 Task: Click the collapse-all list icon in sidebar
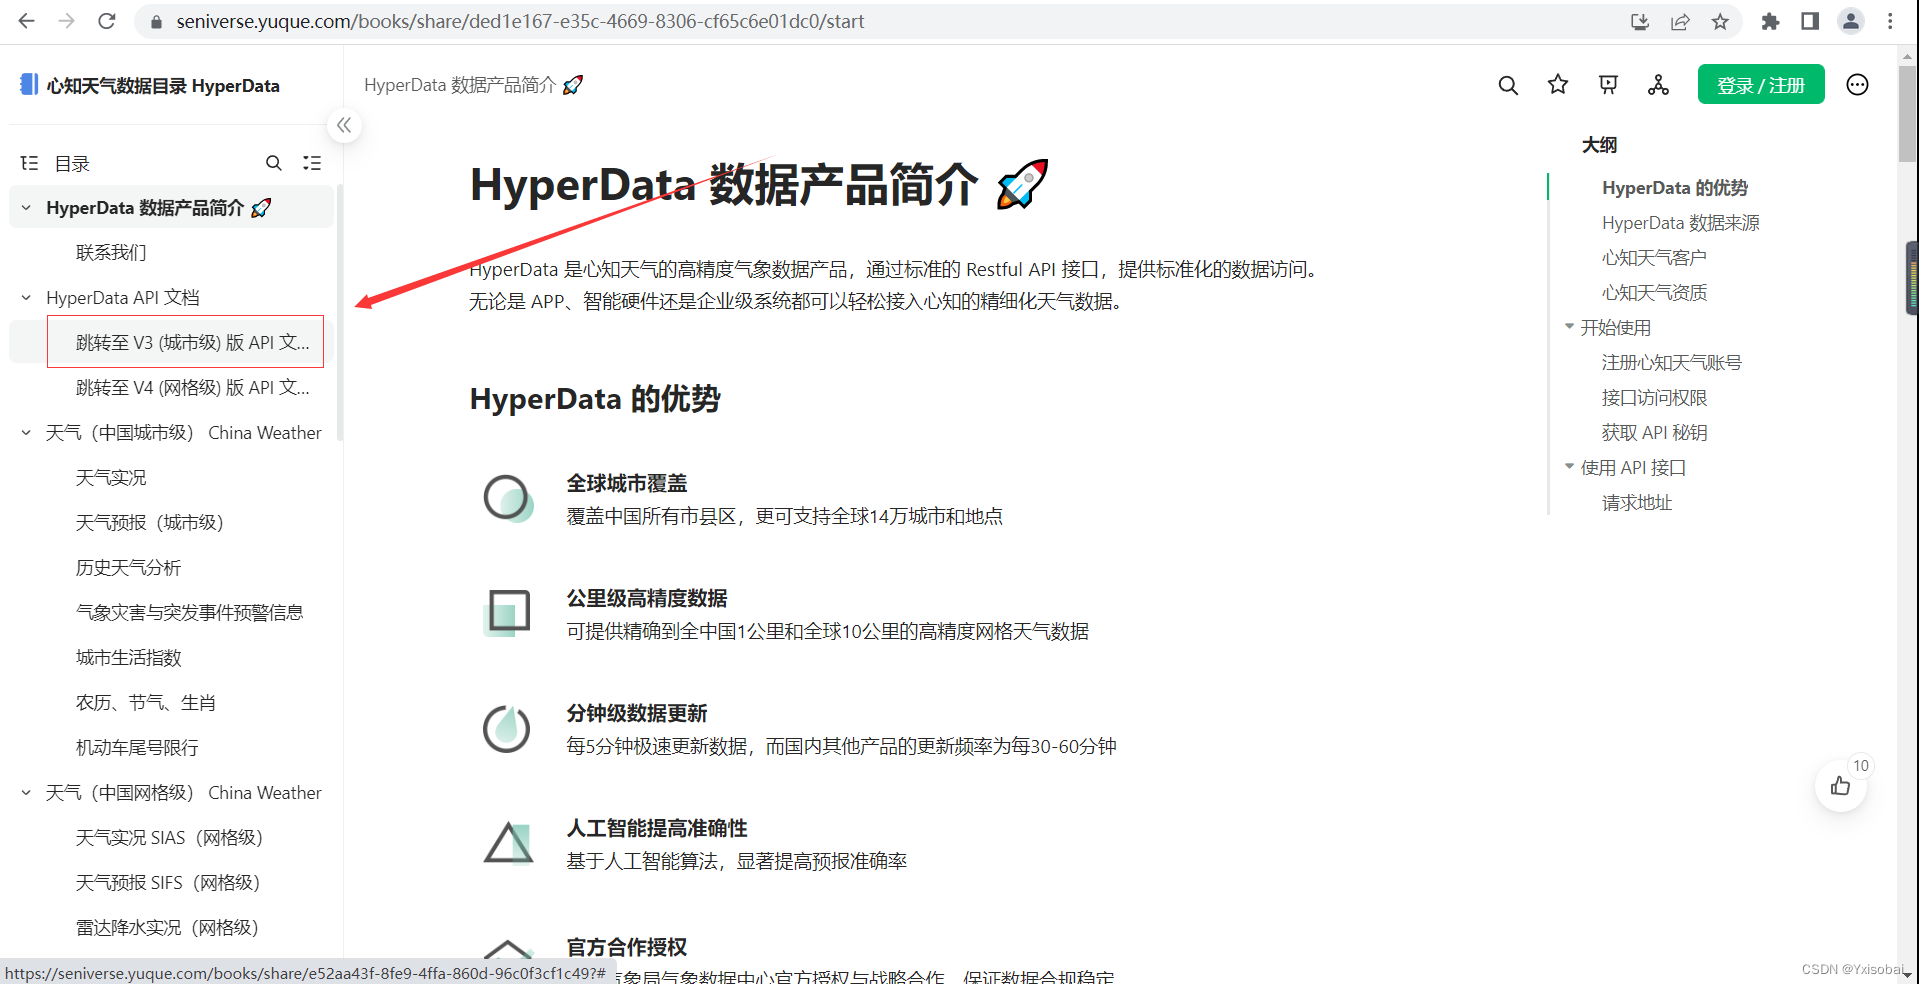[312, 163]
